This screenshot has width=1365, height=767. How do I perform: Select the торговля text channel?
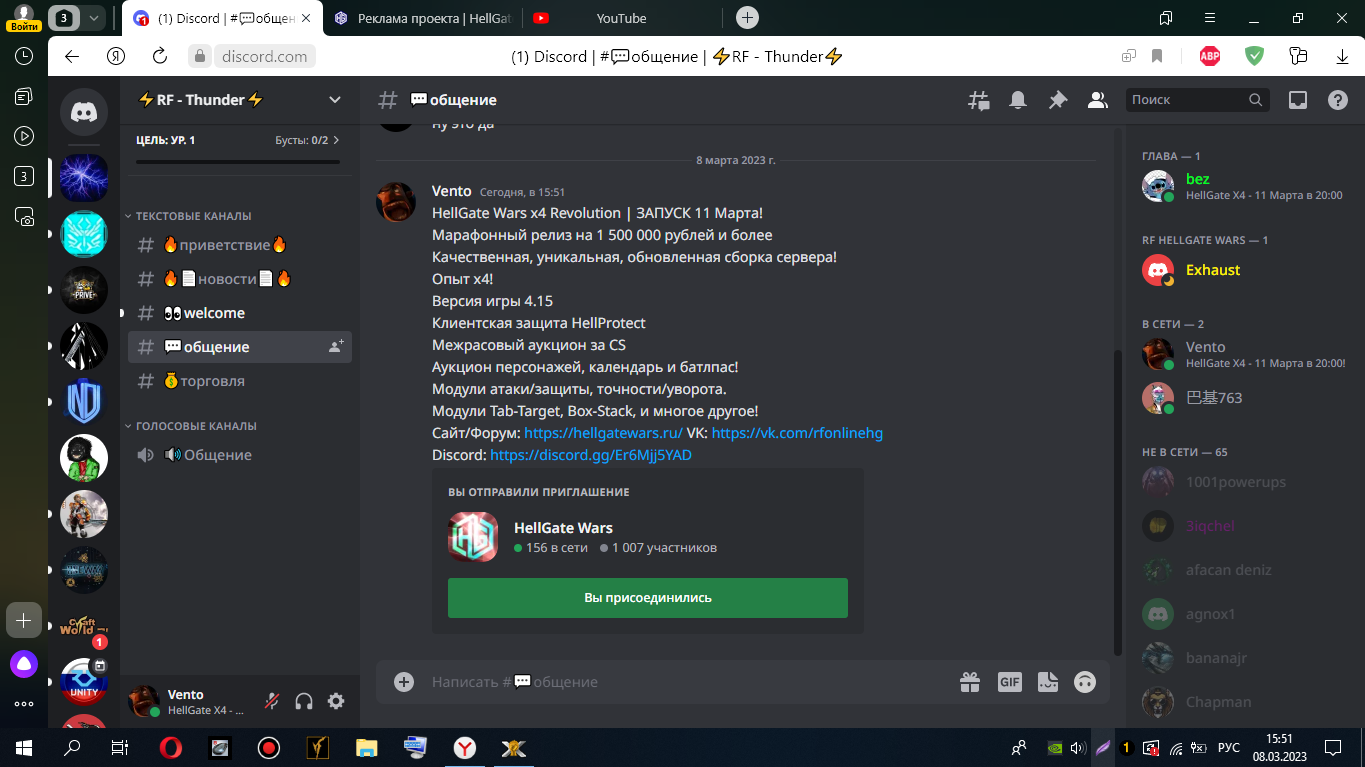tap(240, 381)
